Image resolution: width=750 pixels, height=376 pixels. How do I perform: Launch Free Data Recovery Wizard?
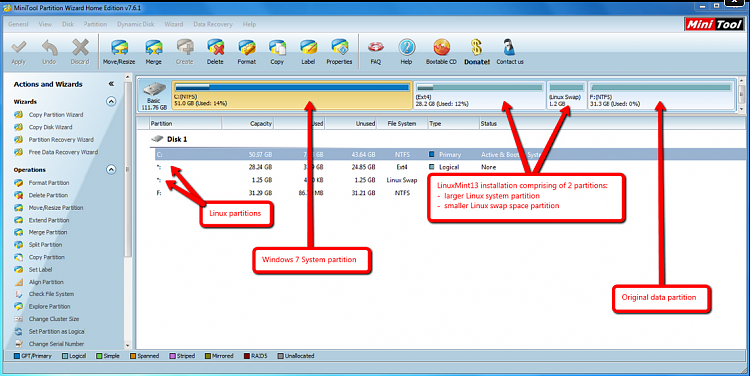coord(63,152)
